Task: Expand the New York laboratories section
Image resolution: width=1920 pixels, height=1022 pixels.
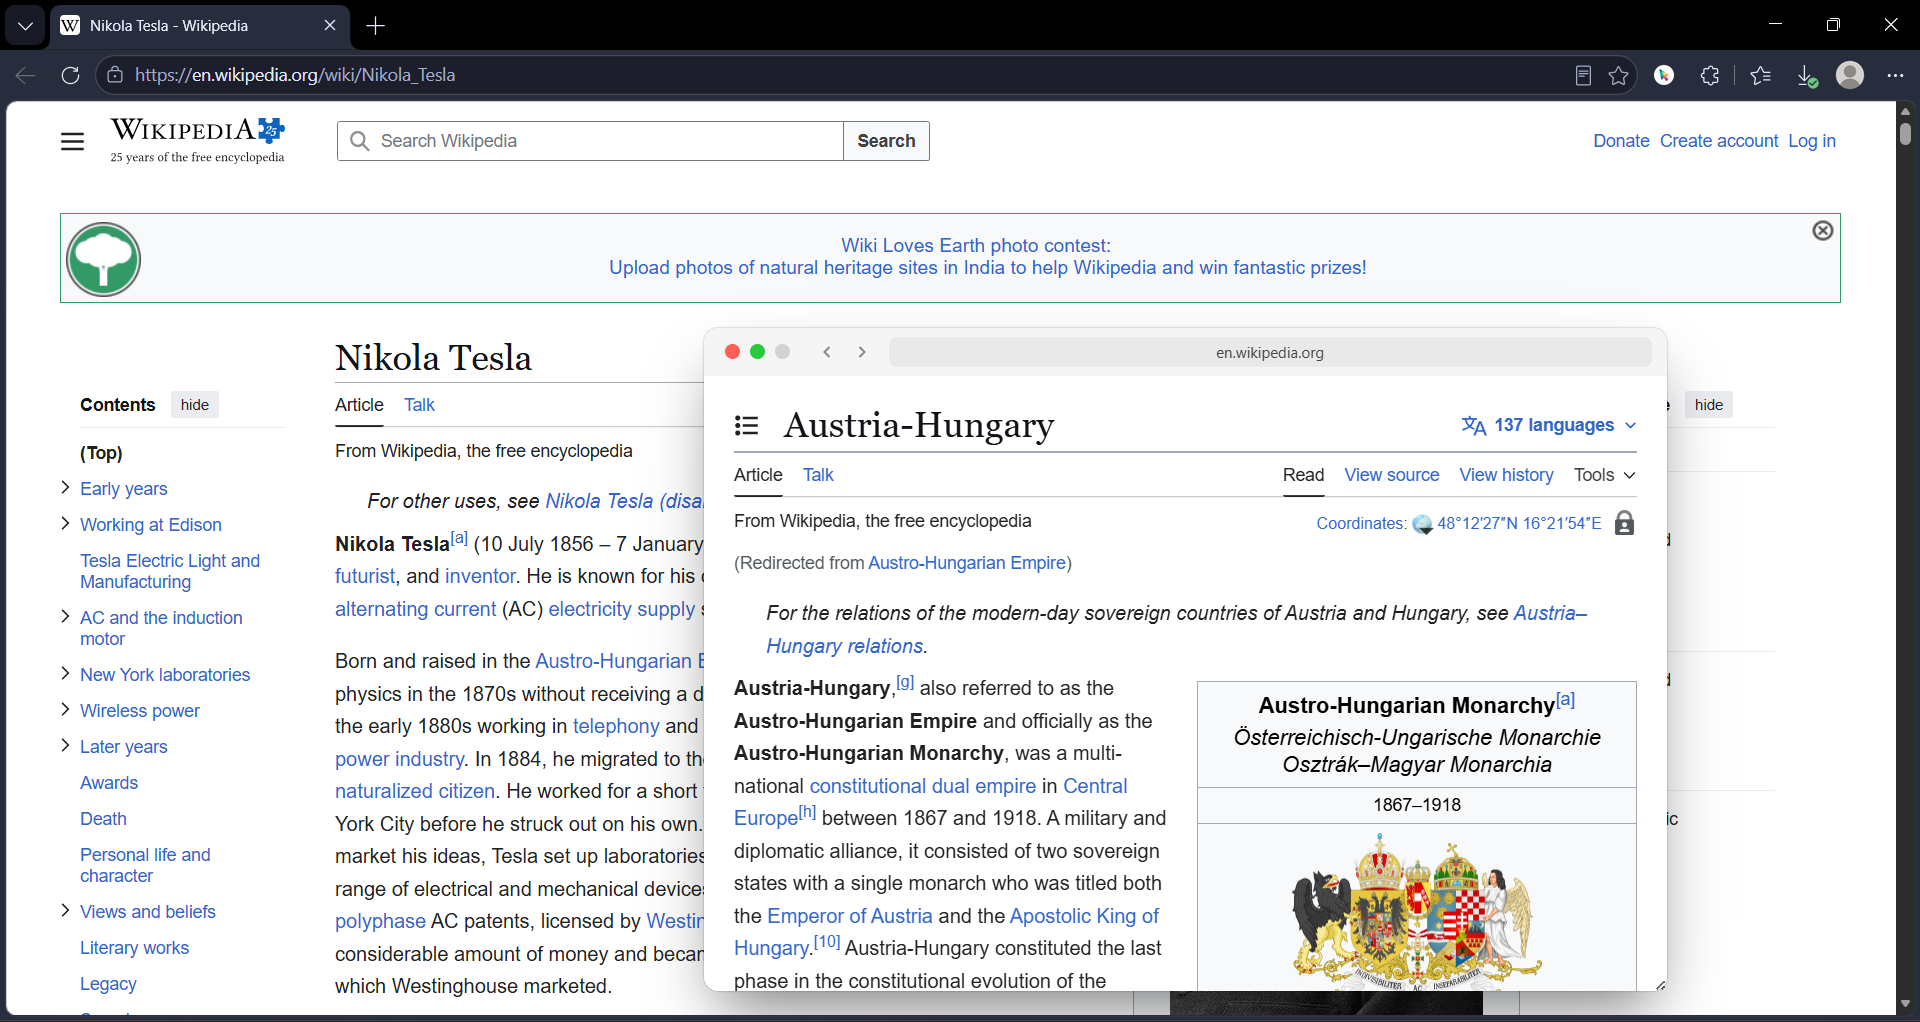Action: click(x=65, y=673)
